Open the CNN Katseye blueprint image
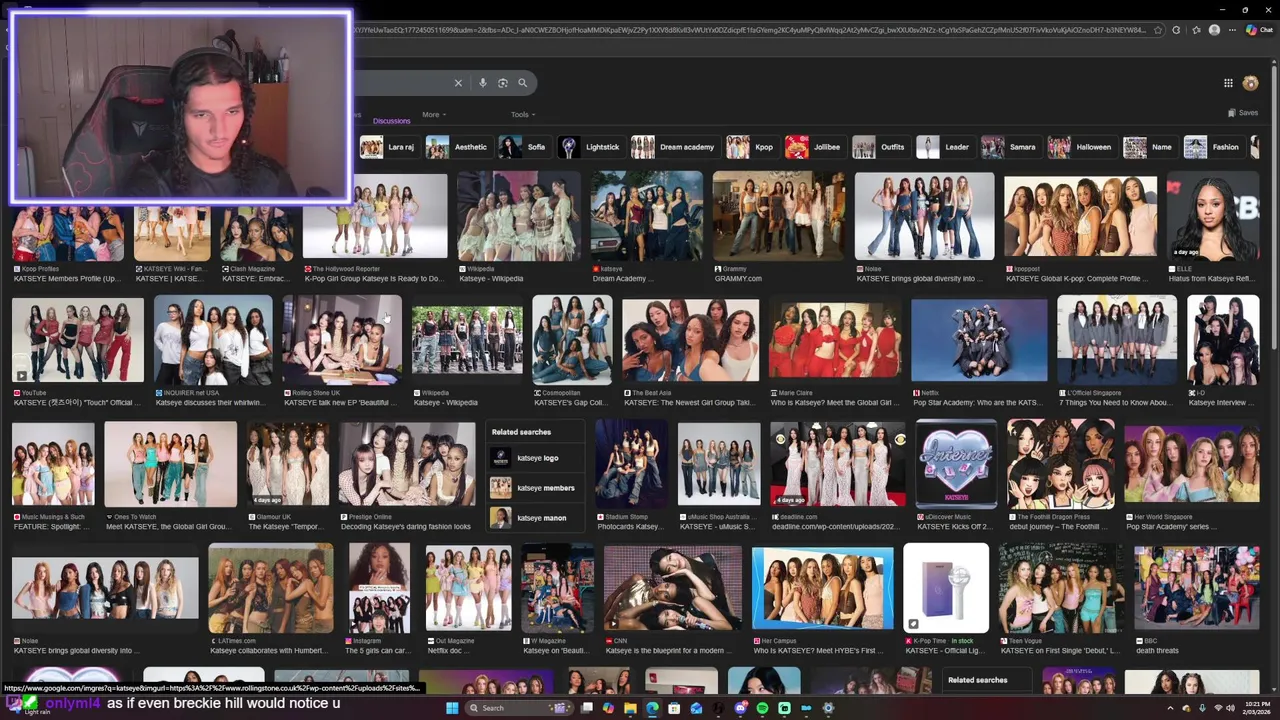1280x720 pixels. pyautogui.click(x=673, y=588)
